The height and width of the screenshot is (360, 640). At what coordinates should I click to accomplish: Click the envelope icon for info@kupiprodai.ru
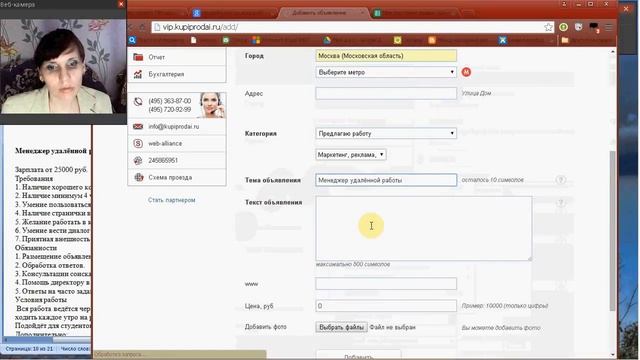pyautogui.click(x=138, y=127)
